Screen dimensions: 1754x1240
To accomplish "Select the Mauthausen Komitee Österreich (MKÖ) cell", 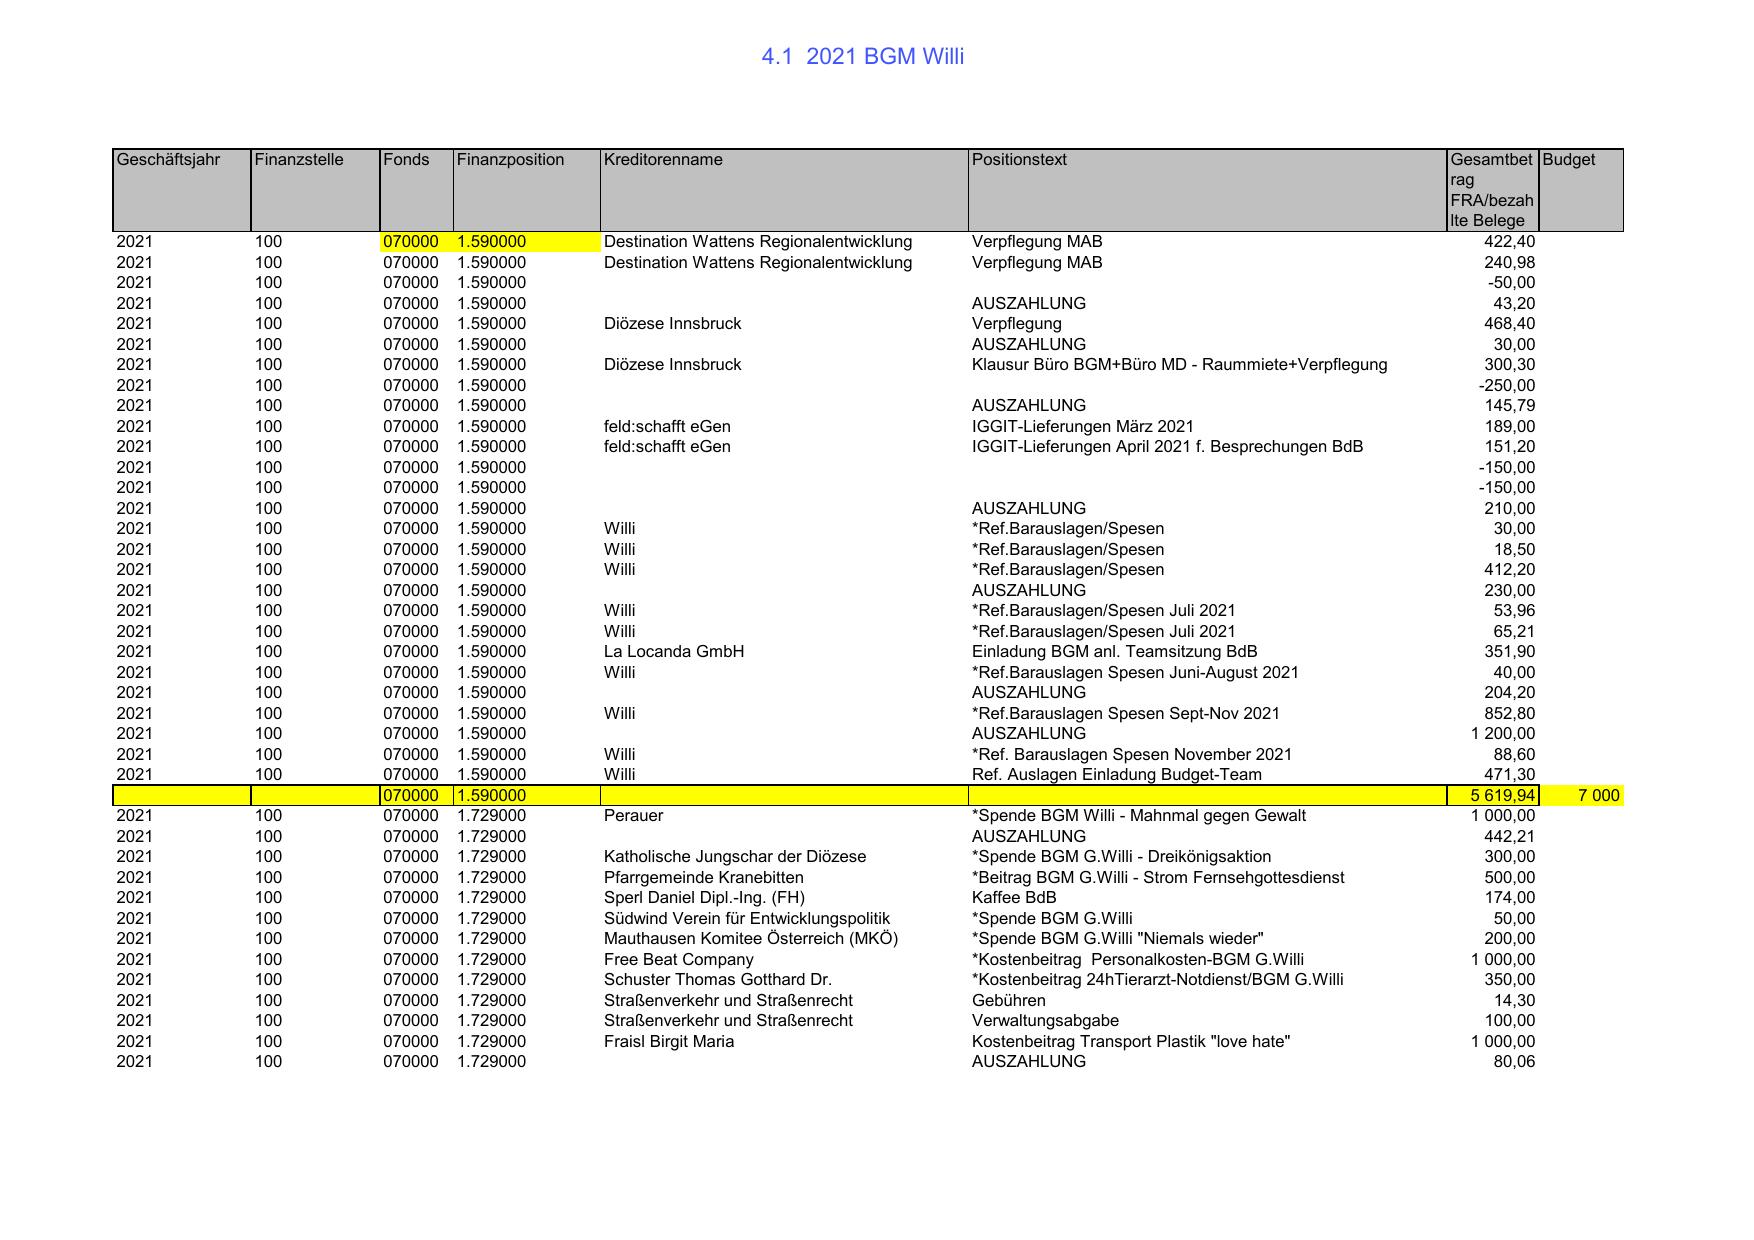I will [x=751, y=939].
